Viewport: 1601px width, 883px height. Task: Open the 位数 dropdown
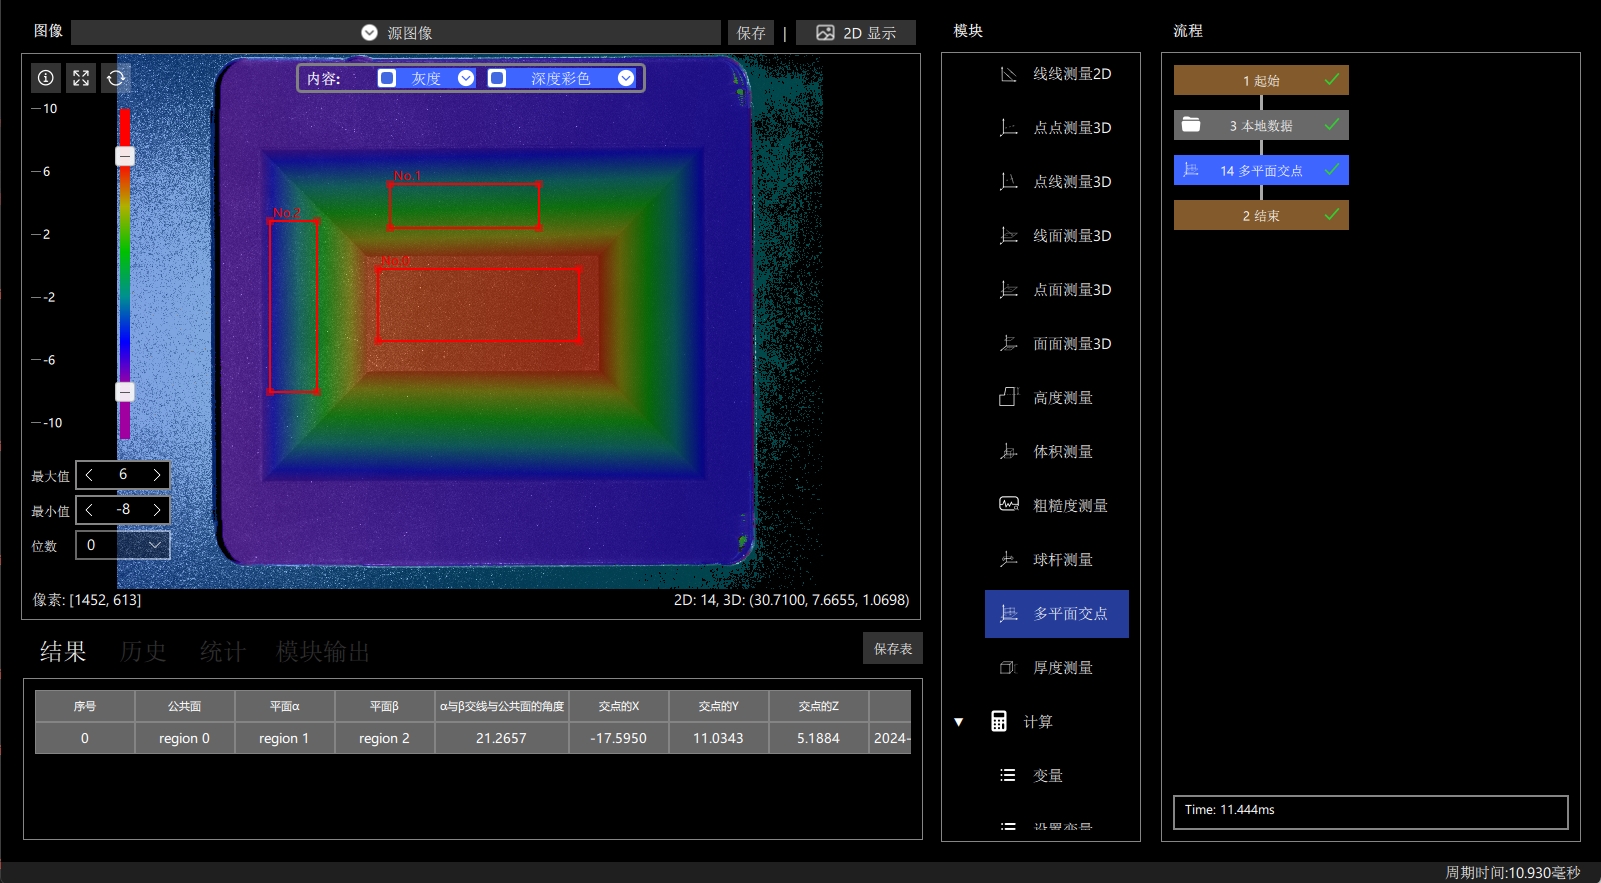tap(123, 545)
